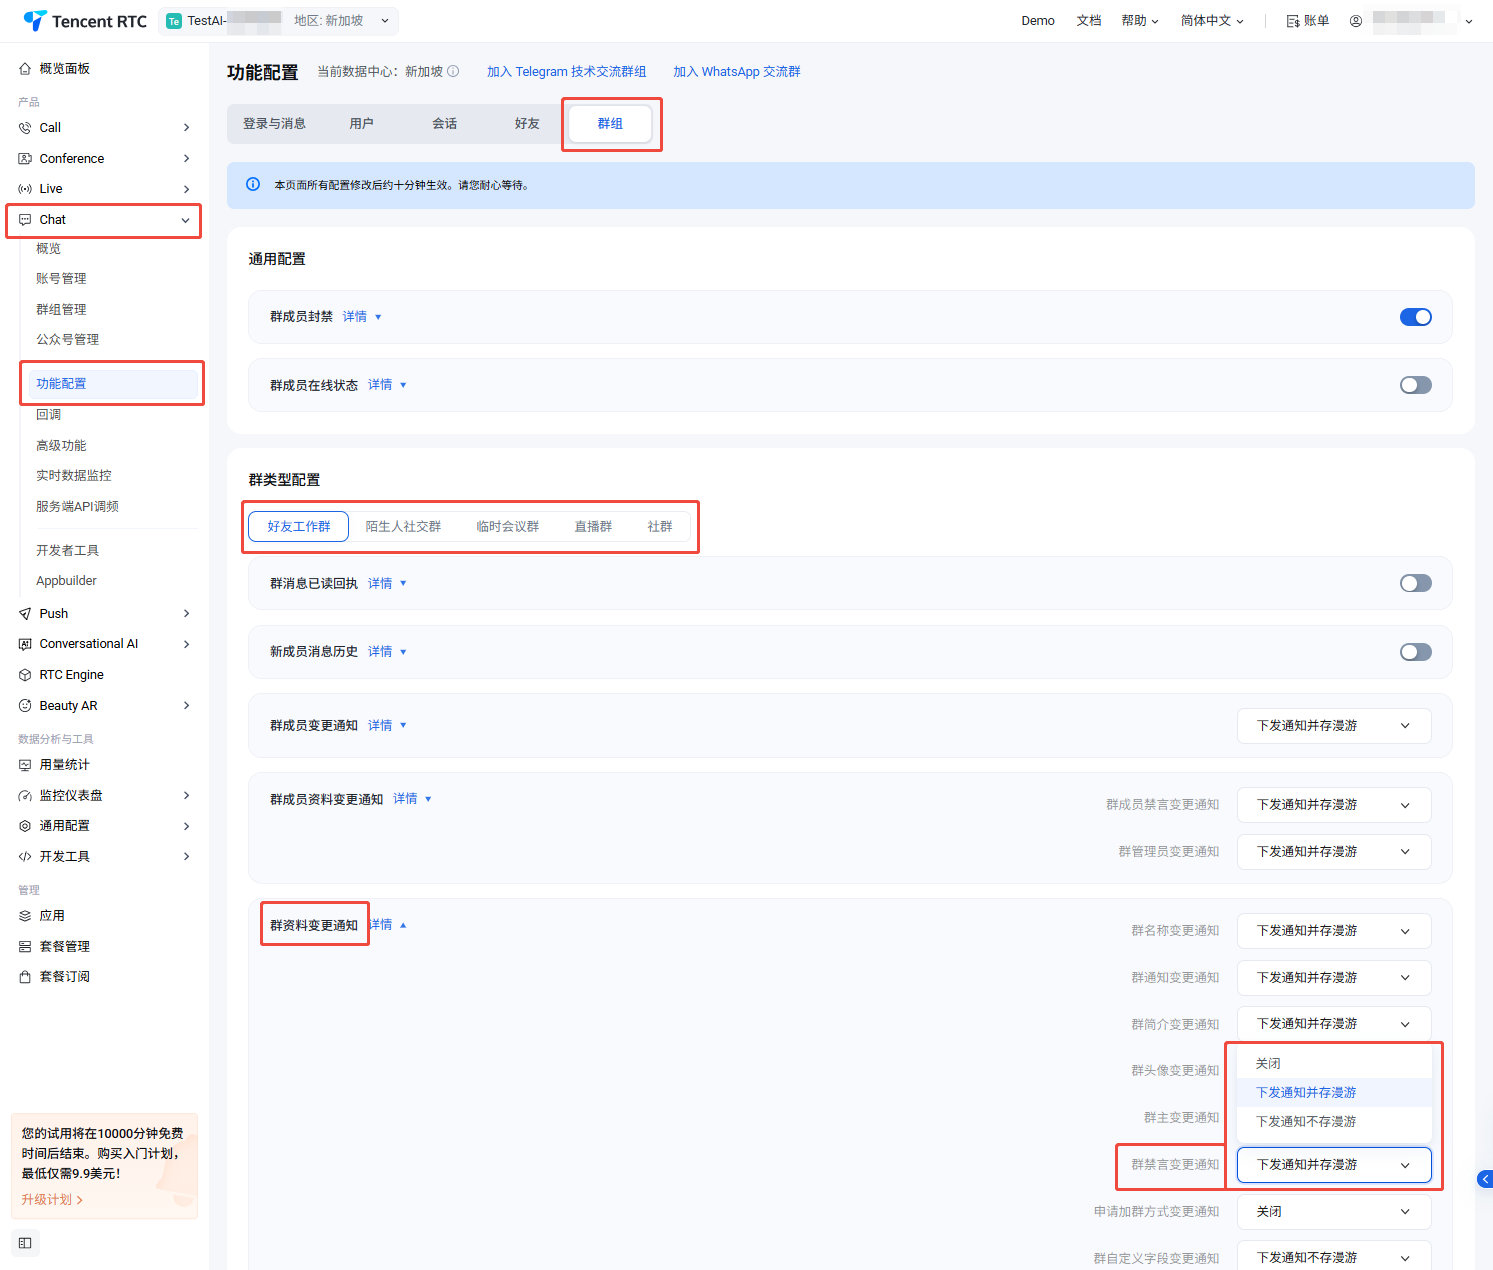Enable the 群成员在线状态 switch

coord(1416,385)
